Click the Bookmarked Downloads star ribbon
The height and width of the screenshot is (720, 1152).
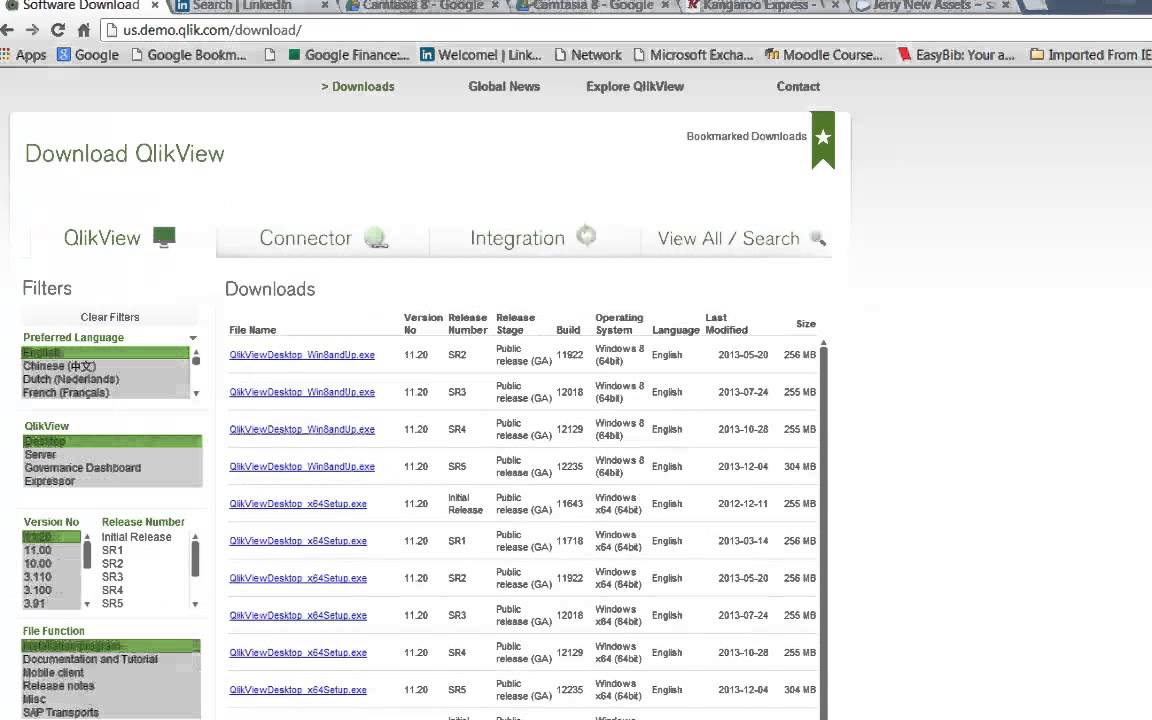823,140
